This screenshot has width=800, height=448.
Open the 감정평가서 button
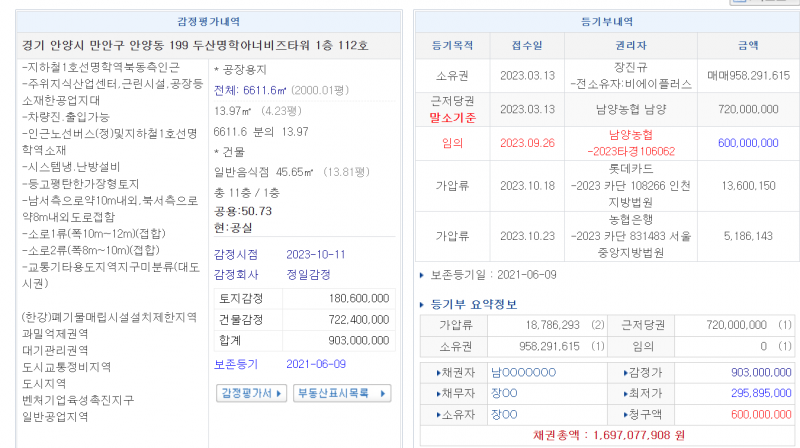[250, 392]
